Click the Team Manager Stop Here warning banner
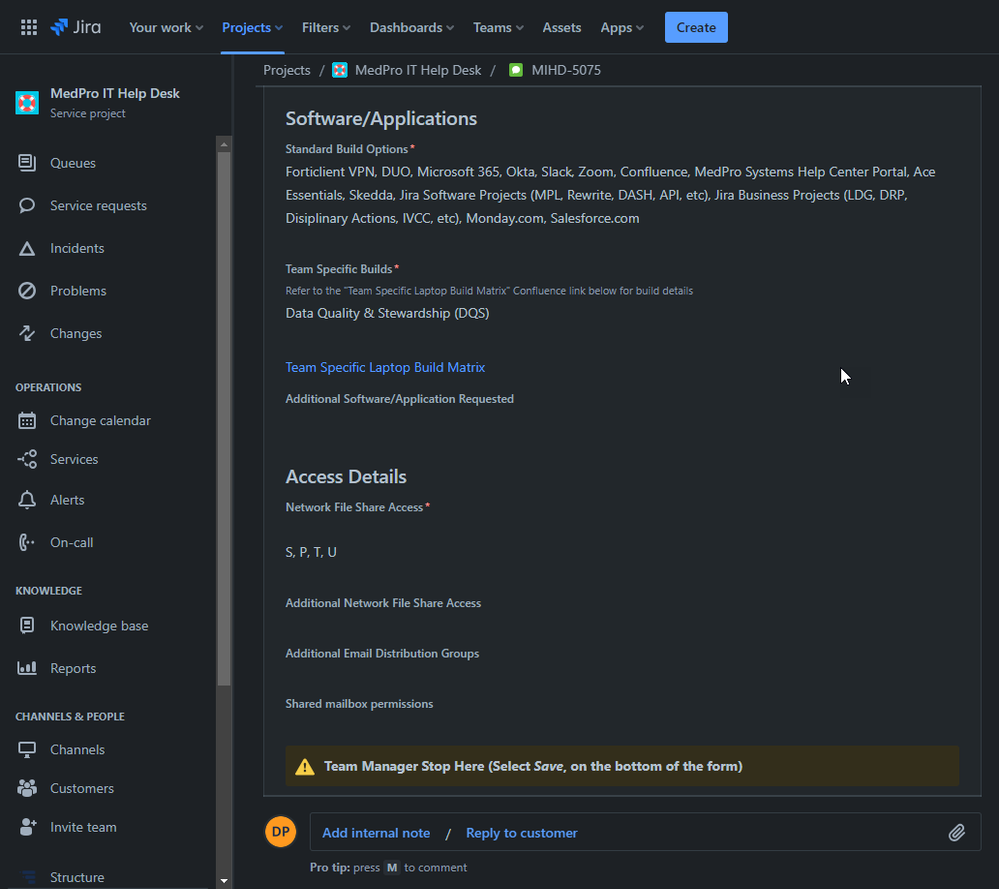 (x=622, y=766)
